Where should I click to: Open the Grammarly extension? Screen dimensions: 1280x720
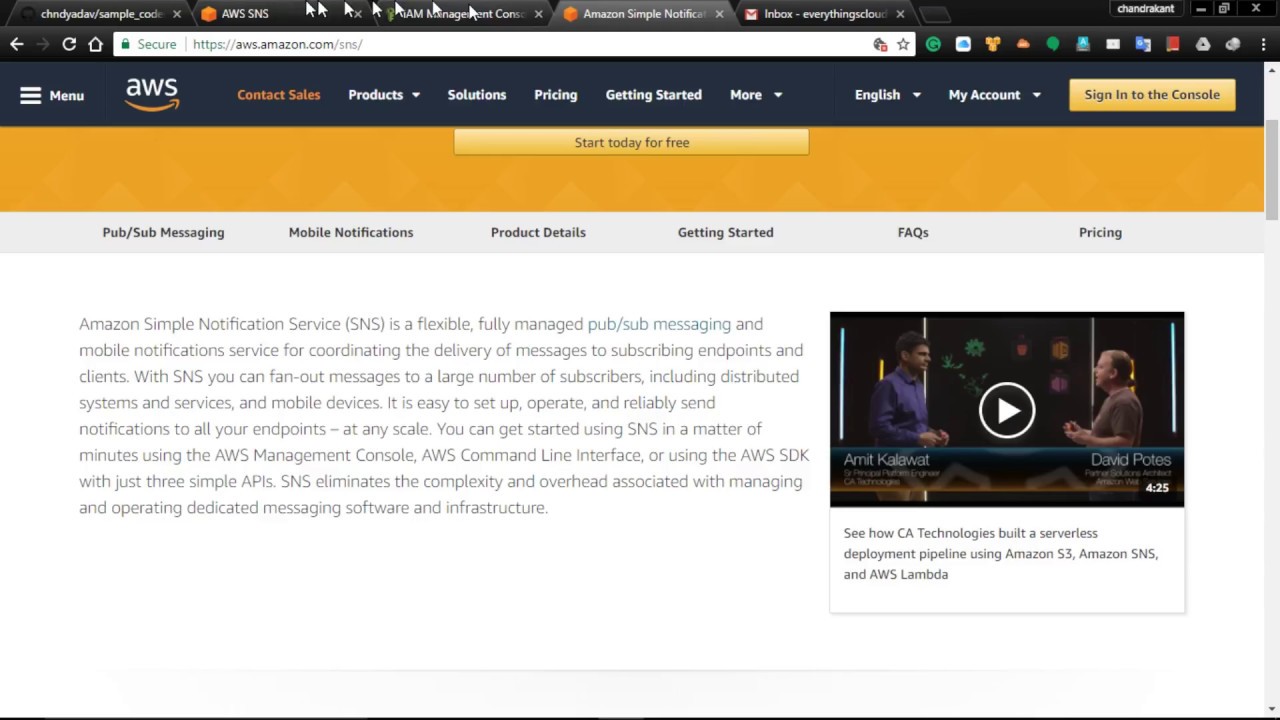point(933,44)
